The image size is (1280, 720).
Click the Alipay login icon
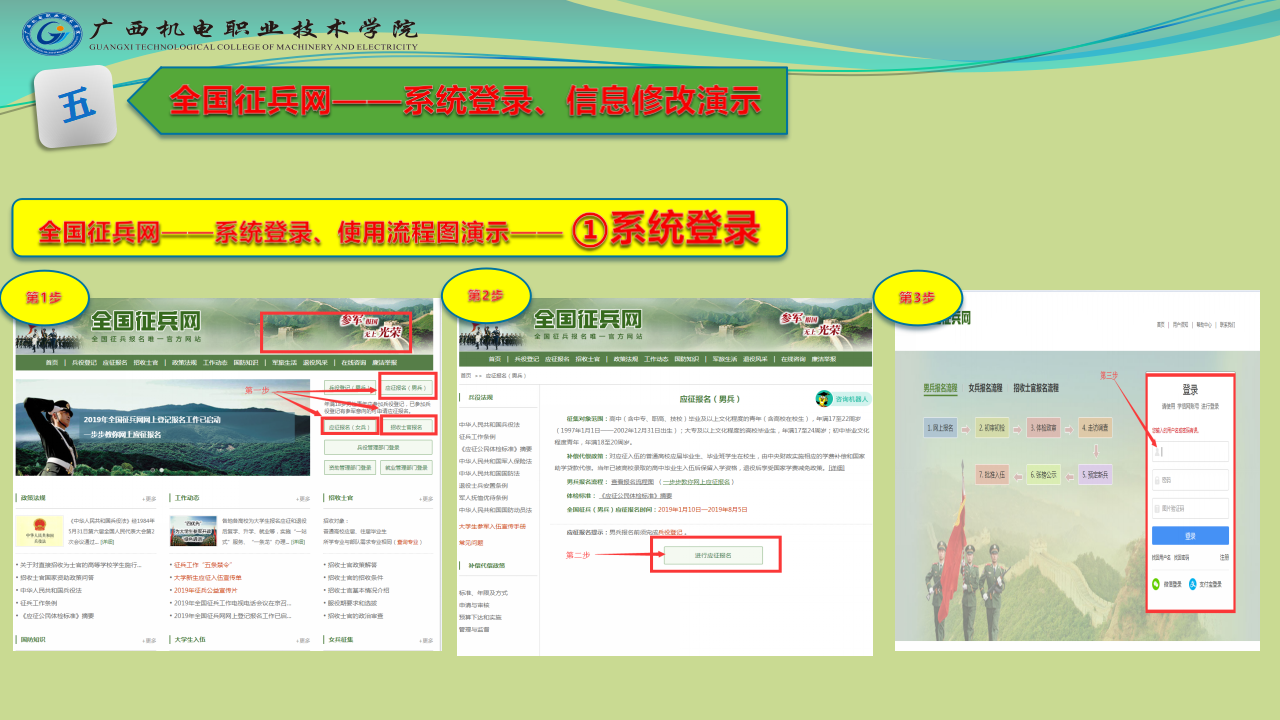(1193, 583)
